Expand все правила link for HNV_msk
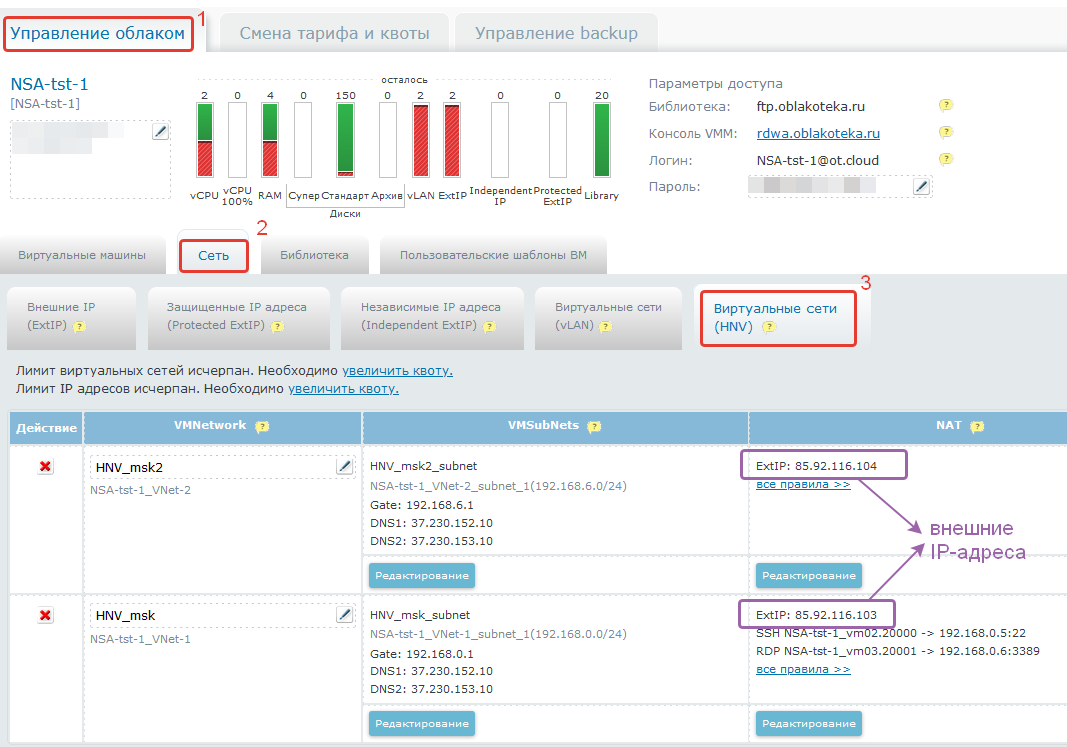Screen dimensions: 1067x747 (803, 669)
